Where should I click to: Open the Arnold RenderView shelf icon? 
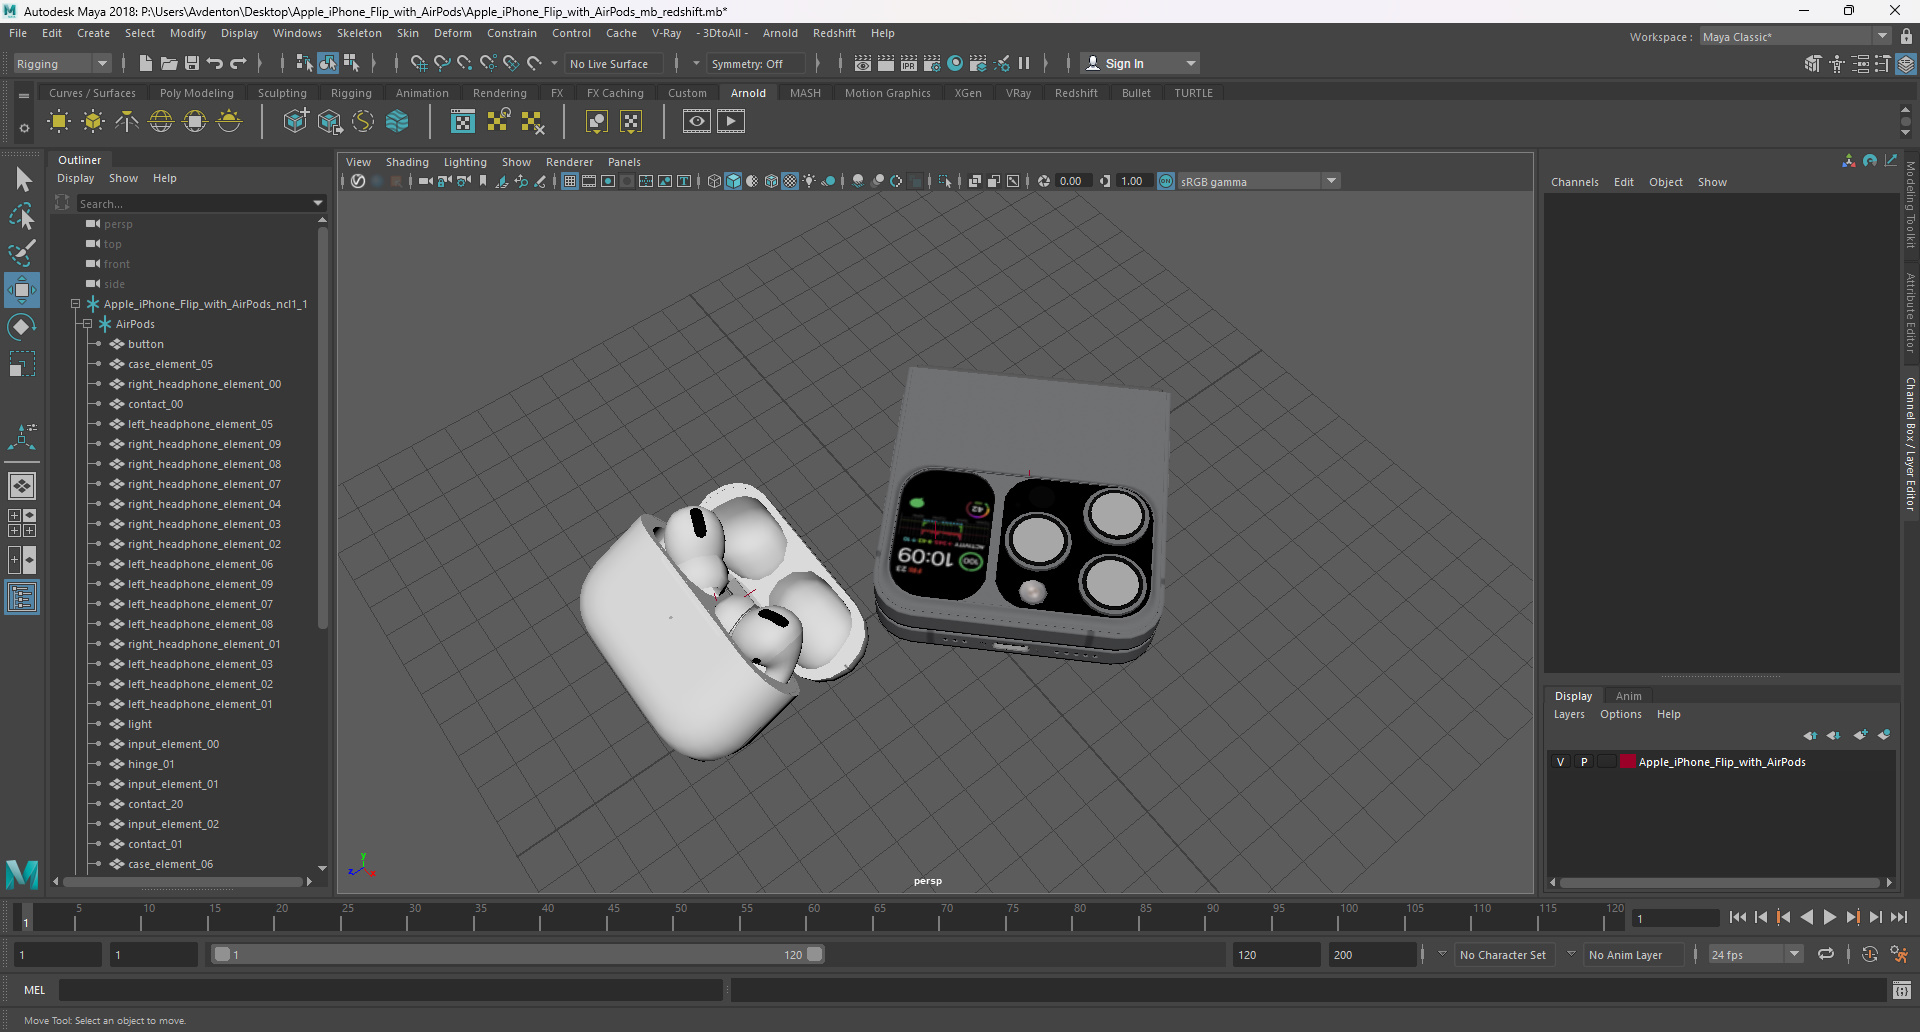point(697,122)
